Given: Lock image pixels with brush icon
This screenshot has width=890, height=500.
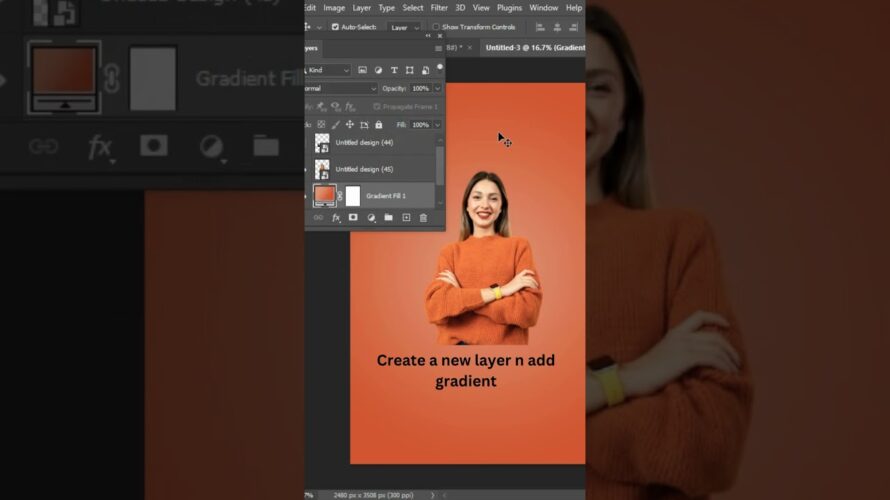Looking at the screenshot, I should pyautogui.click(x=335, y=124).
